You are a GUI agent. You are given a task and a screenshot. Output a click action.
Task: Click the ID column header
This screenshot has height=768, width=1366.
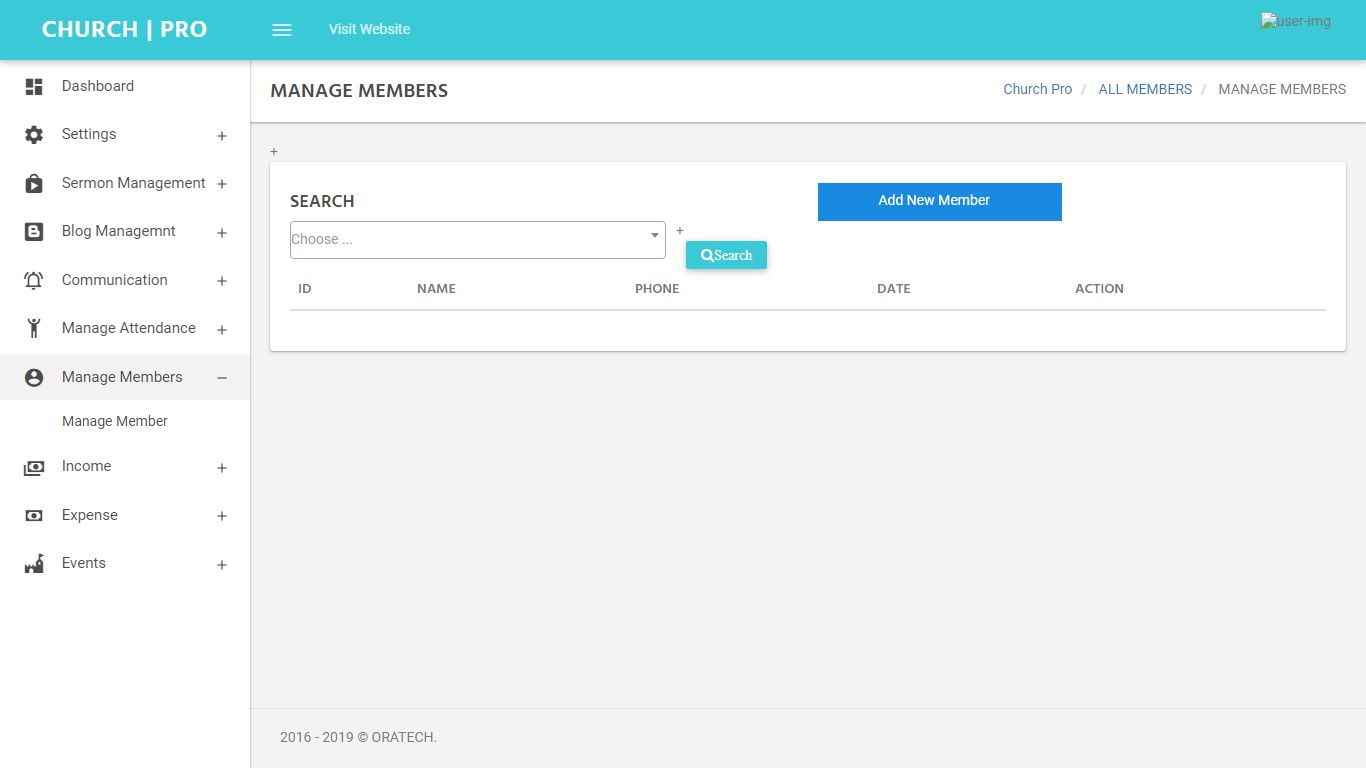pyautogui.click(x=305, y=289)
